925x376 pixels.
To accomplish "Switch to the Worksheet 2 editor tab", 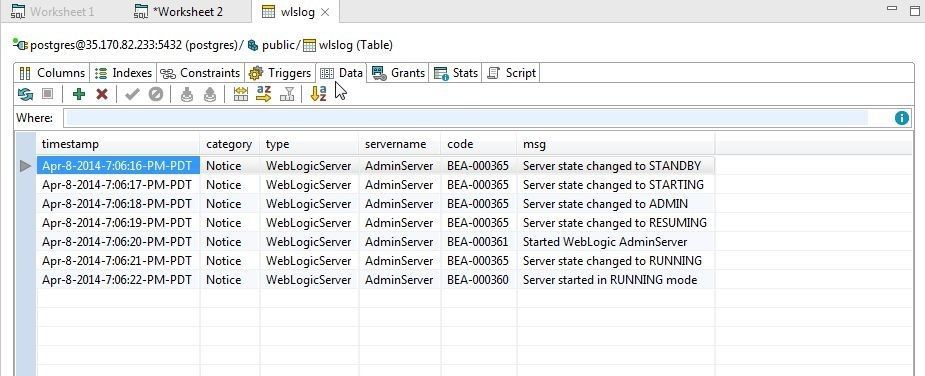I will [x=179, y=11].
